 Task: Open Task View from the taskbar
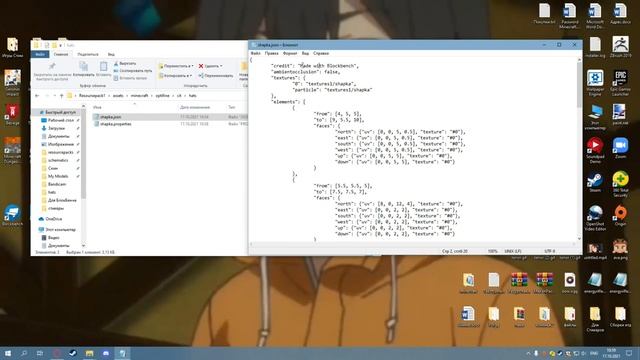coord(40,353)
